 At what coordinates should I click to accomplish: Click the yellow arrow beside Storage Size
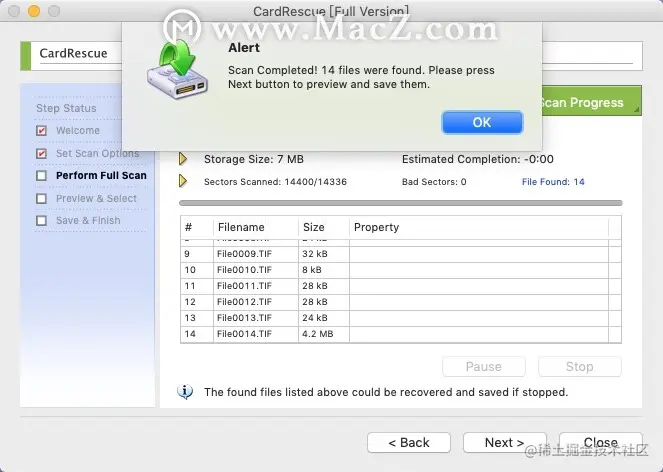183,159
